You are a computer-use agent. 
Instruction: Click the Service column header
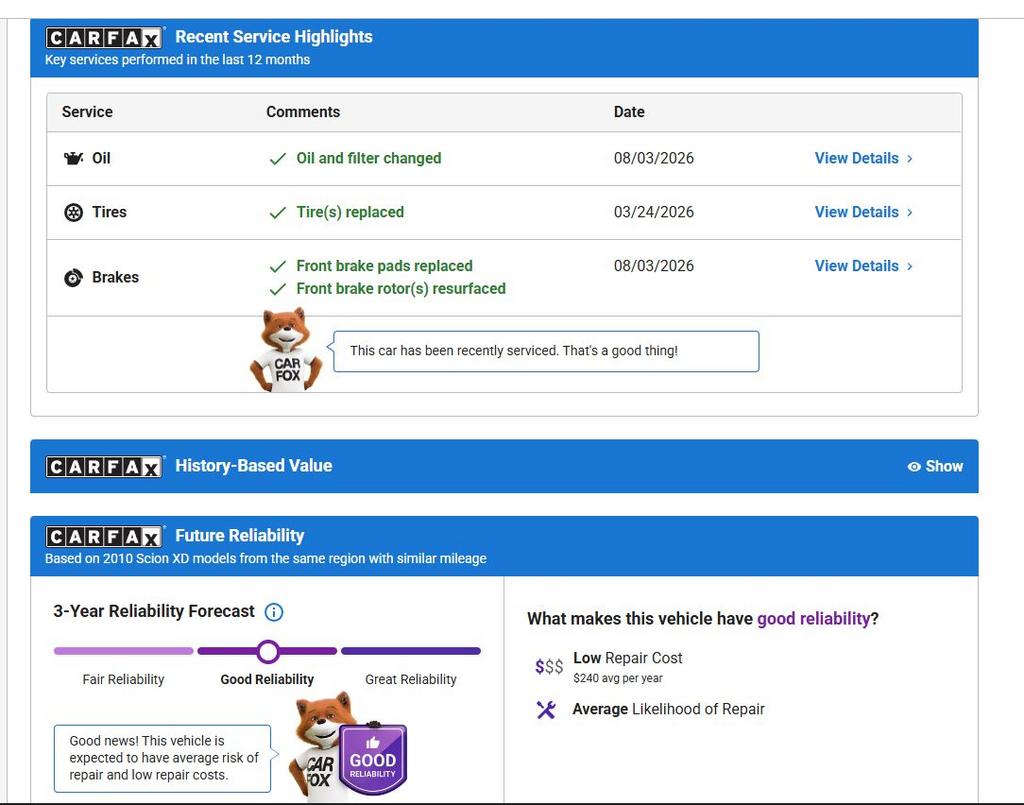[x=87, y=112]
